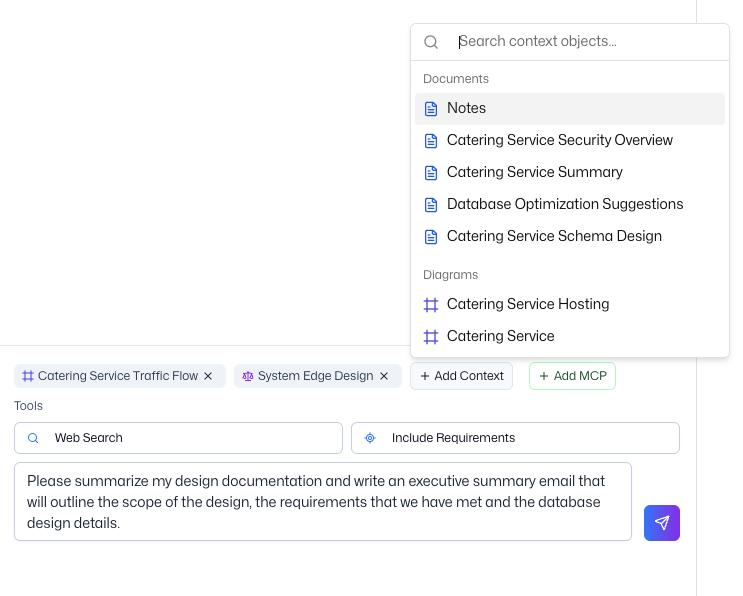743x596 pixels.
Task: Click the scales icon on System Edge Design chip
Action: pyautogui.click(x=248, y=376)
